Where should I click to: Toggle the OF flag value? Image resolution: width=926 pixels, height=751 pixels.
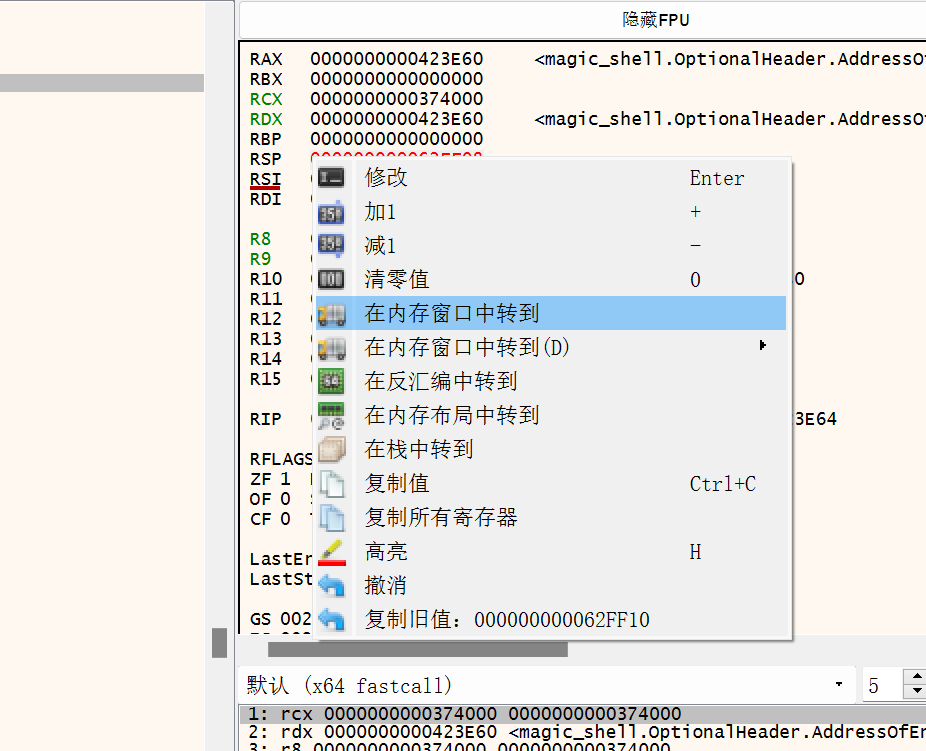(285, 499)
